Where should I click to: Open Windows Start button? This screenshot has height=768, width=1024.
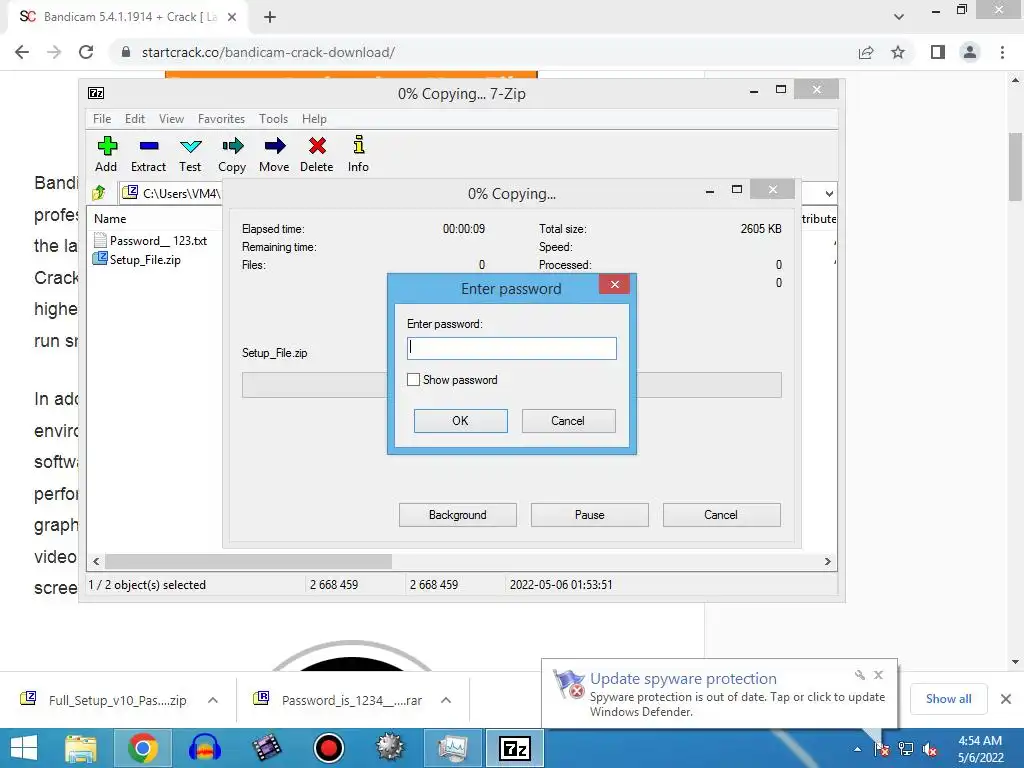click(x=24, y=748)
